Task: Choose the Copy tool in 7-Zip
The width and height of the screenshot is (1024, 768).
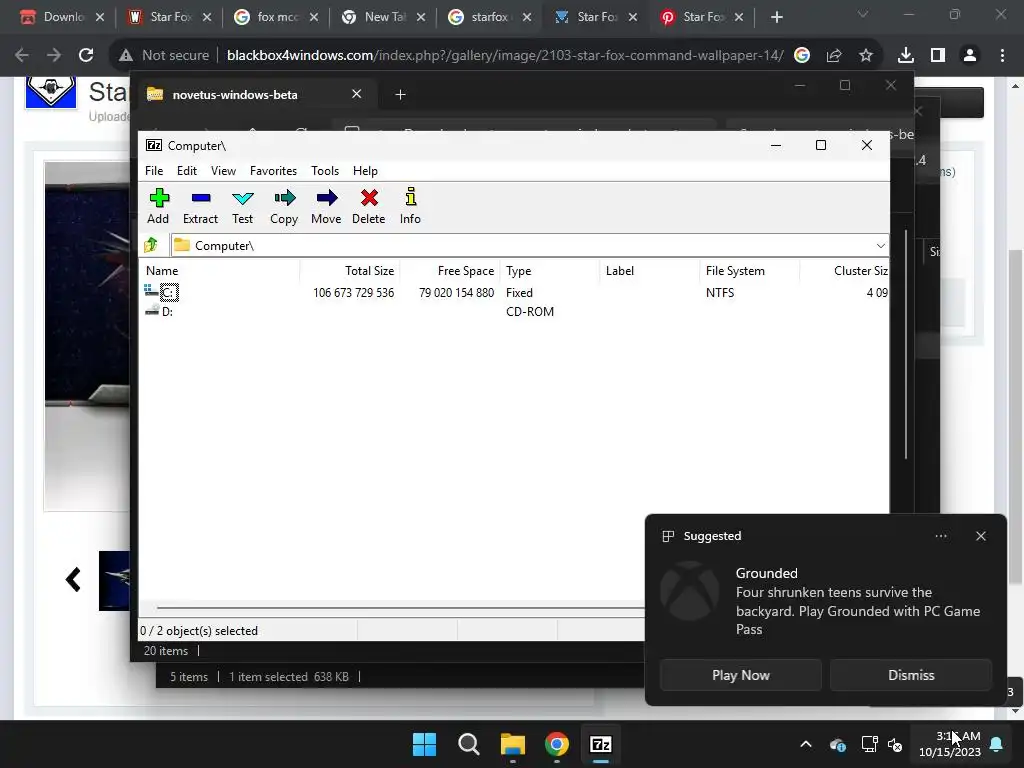Action: click(x=284, y=206)
